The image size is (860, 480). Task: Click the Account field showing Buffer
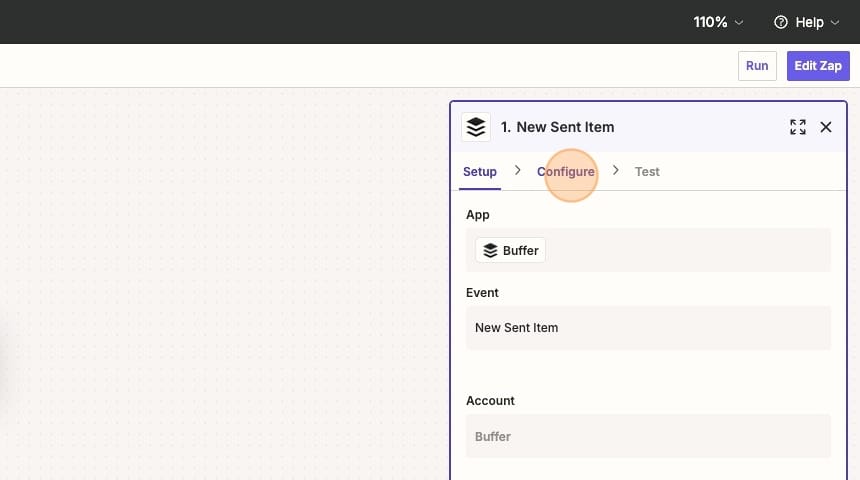648,437
